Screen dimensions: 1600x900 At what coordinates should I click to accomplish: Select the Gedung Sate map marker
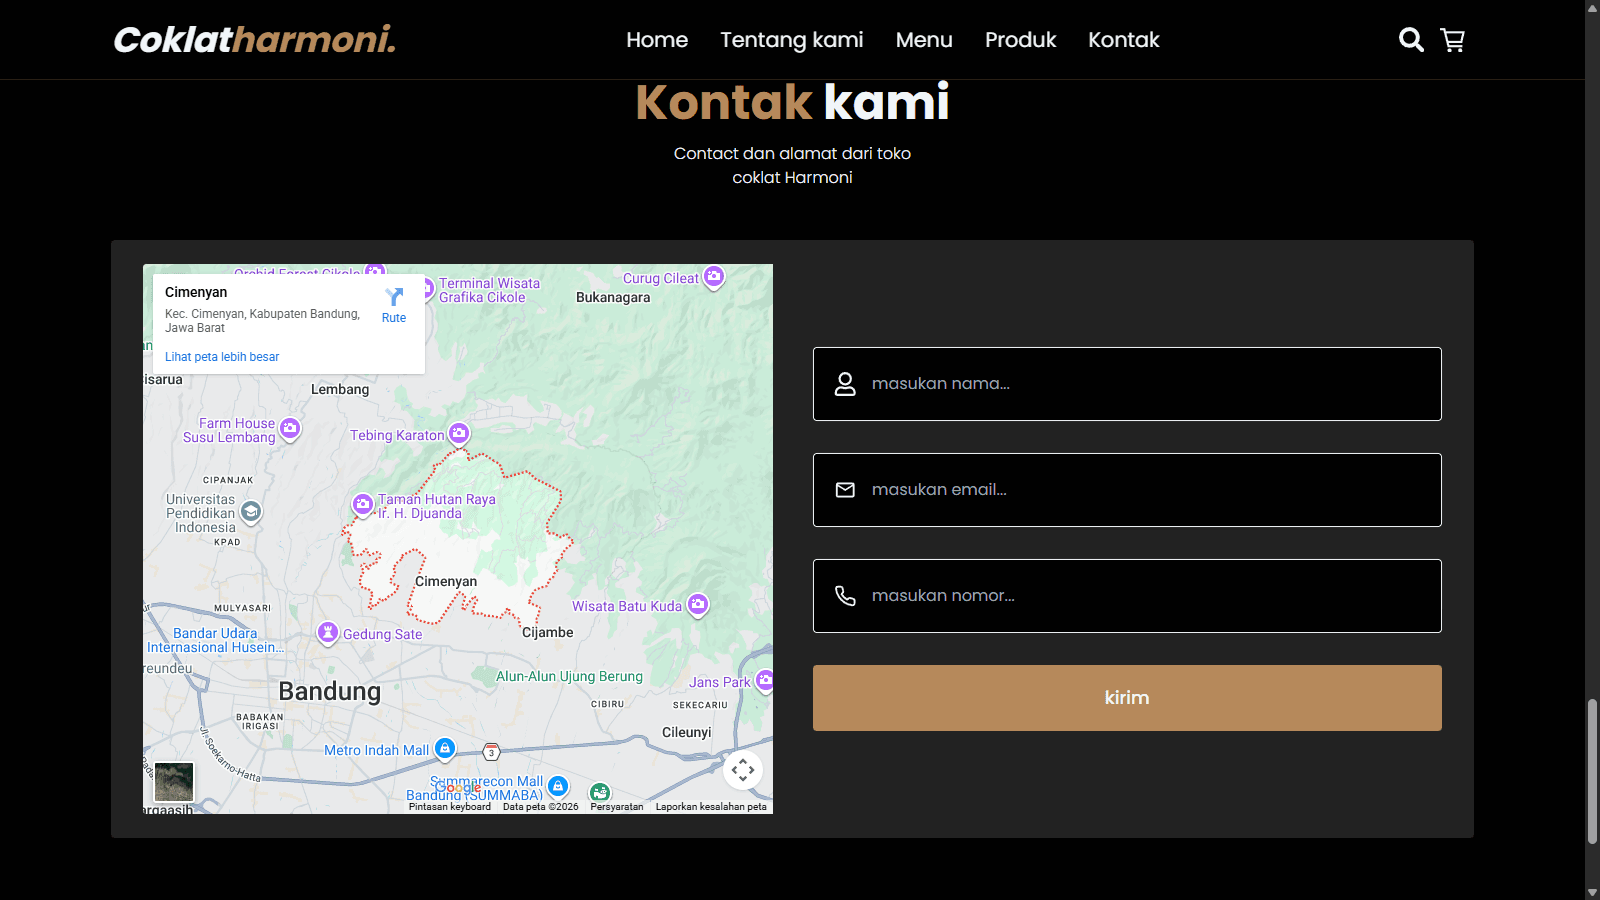click(x=327, y=632)
